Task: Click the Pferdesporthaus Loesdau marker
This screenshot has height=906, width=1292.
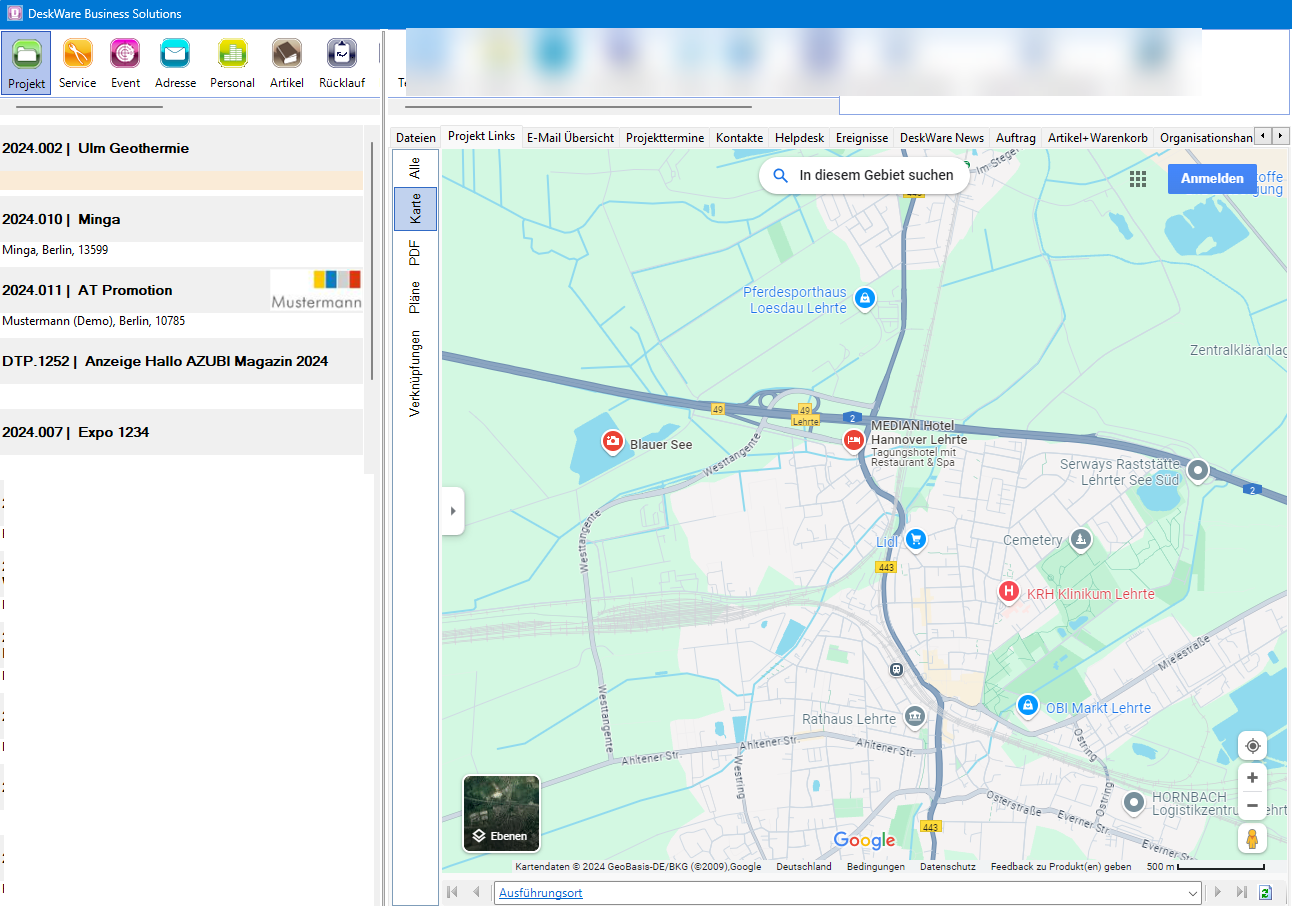Action: click(x=865, y=298)
